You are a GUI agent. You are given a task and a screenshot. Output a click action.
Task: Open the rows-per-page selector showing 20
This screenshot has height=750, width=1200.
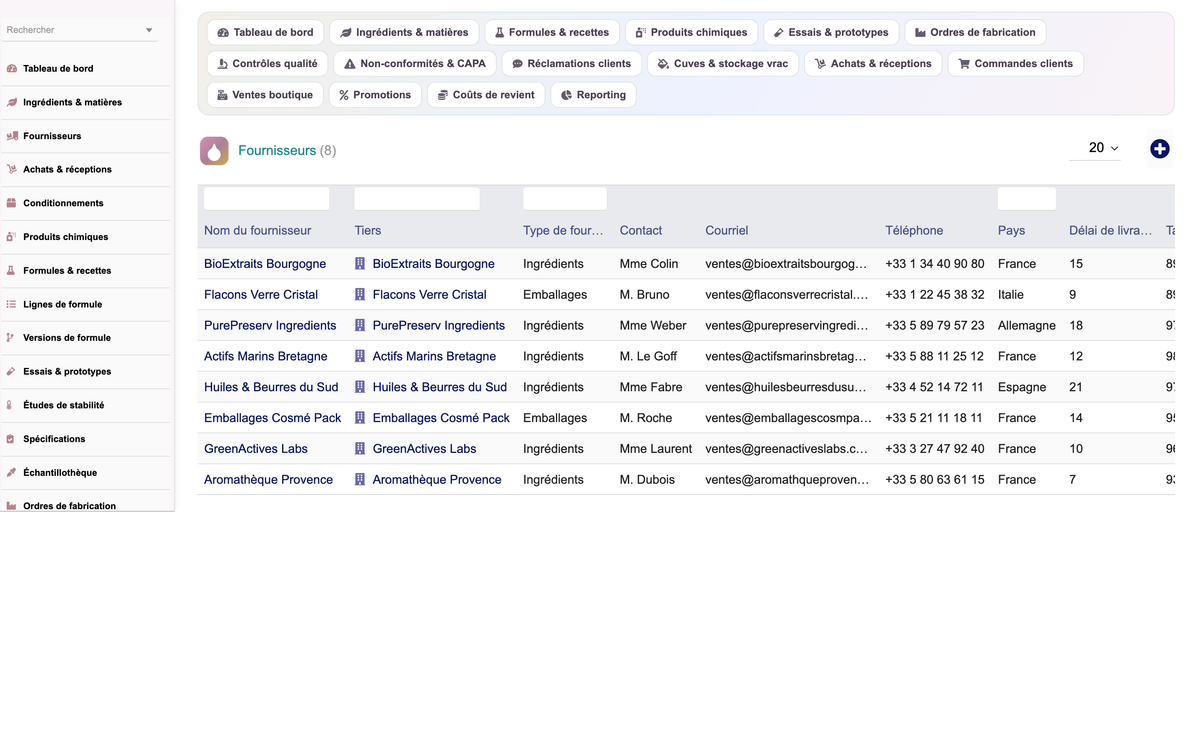pos(1096,148)
